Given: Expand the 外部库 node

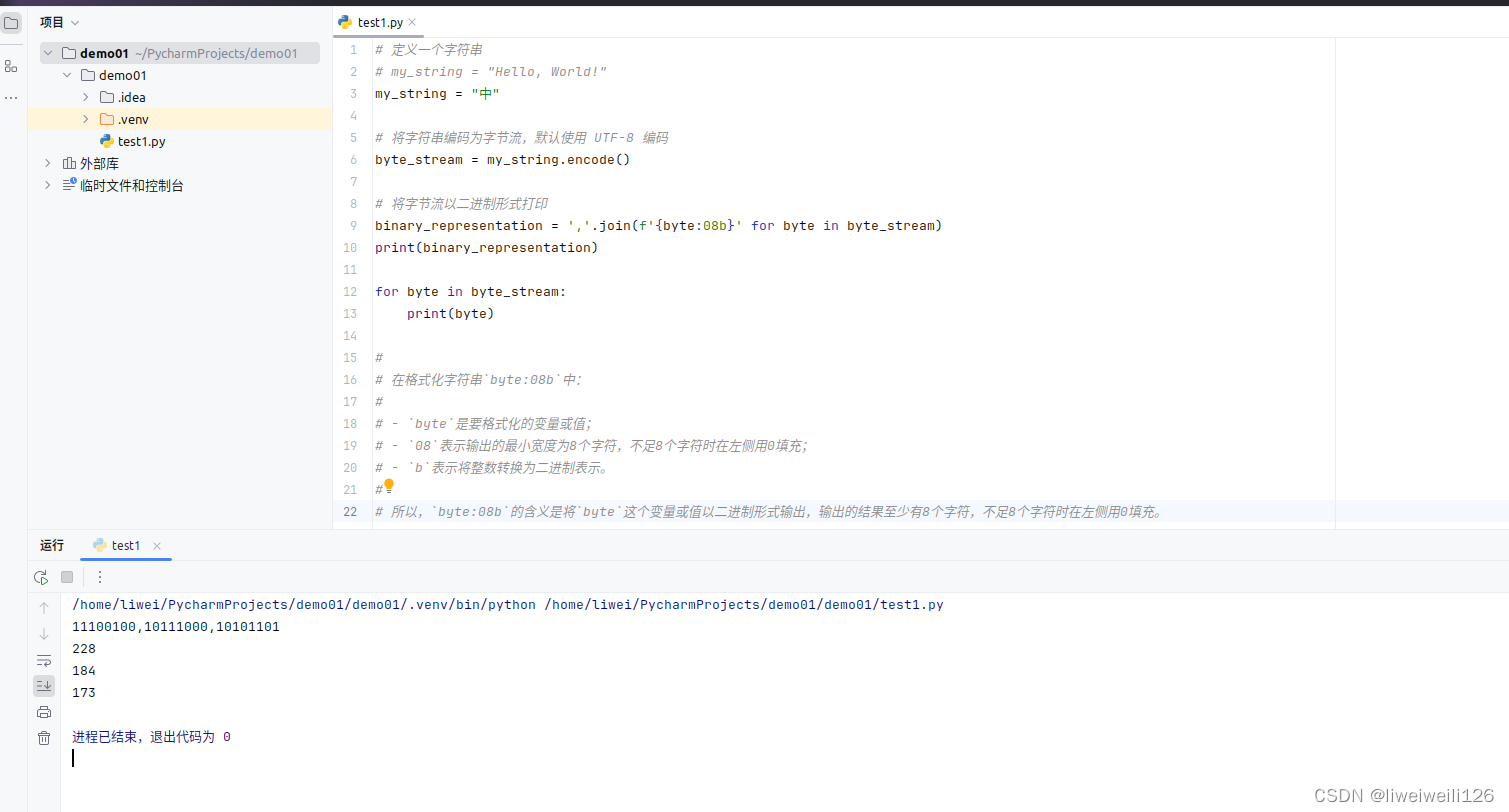Looking at the screenshot, I should (47, 163).
